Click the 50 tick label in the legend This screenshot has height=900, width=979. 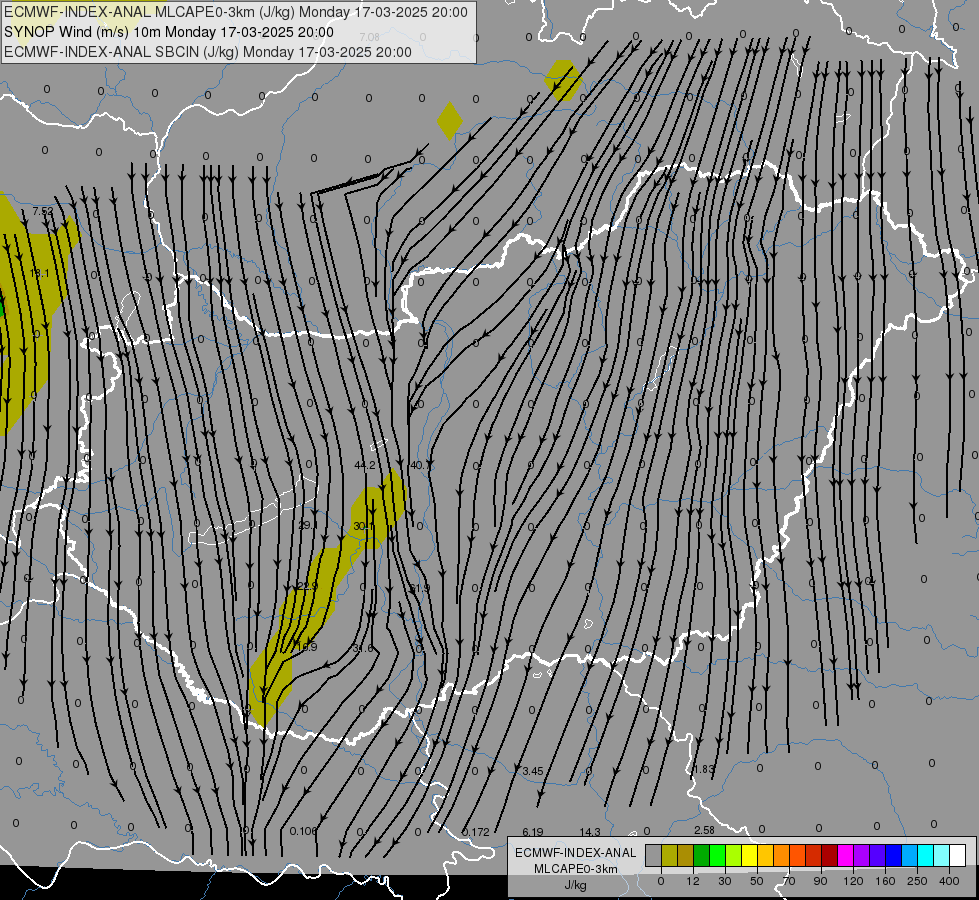tap(757, 881)
